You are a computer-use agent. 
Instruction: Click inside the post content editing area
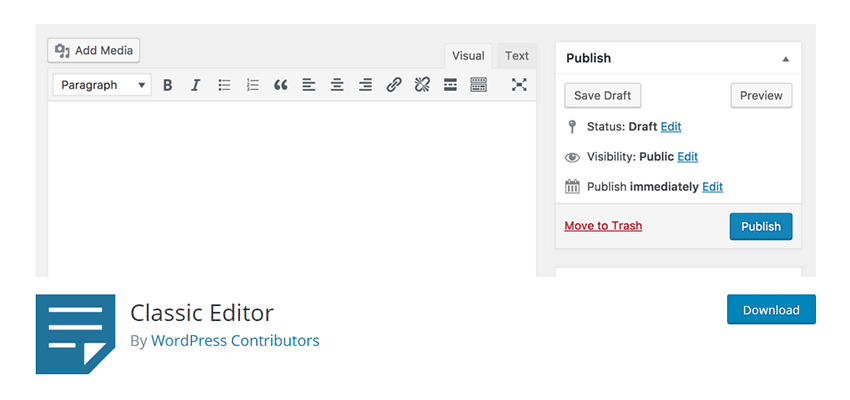(290, 190)
